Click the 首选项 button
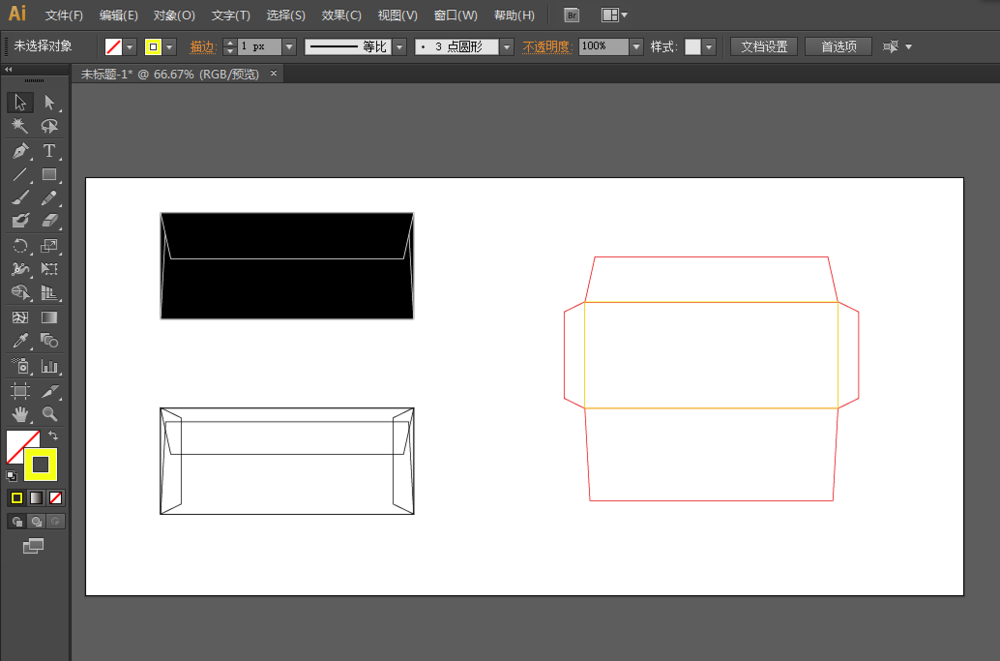1000x661 pixels. [x=838, y=47]
